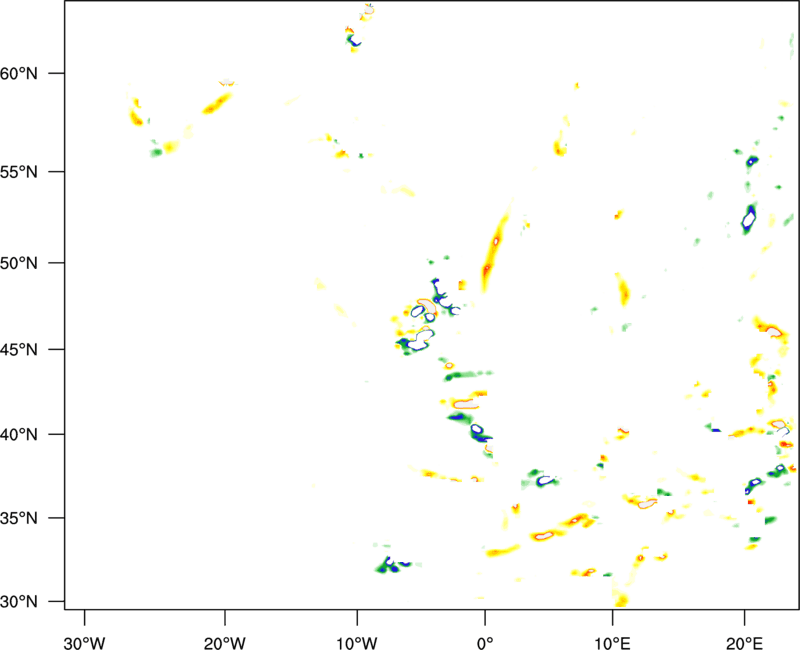Viewport: 800px width, 650px height.
Task: Click the 30°N latitude axis label
Action: [x=19, y=601]
